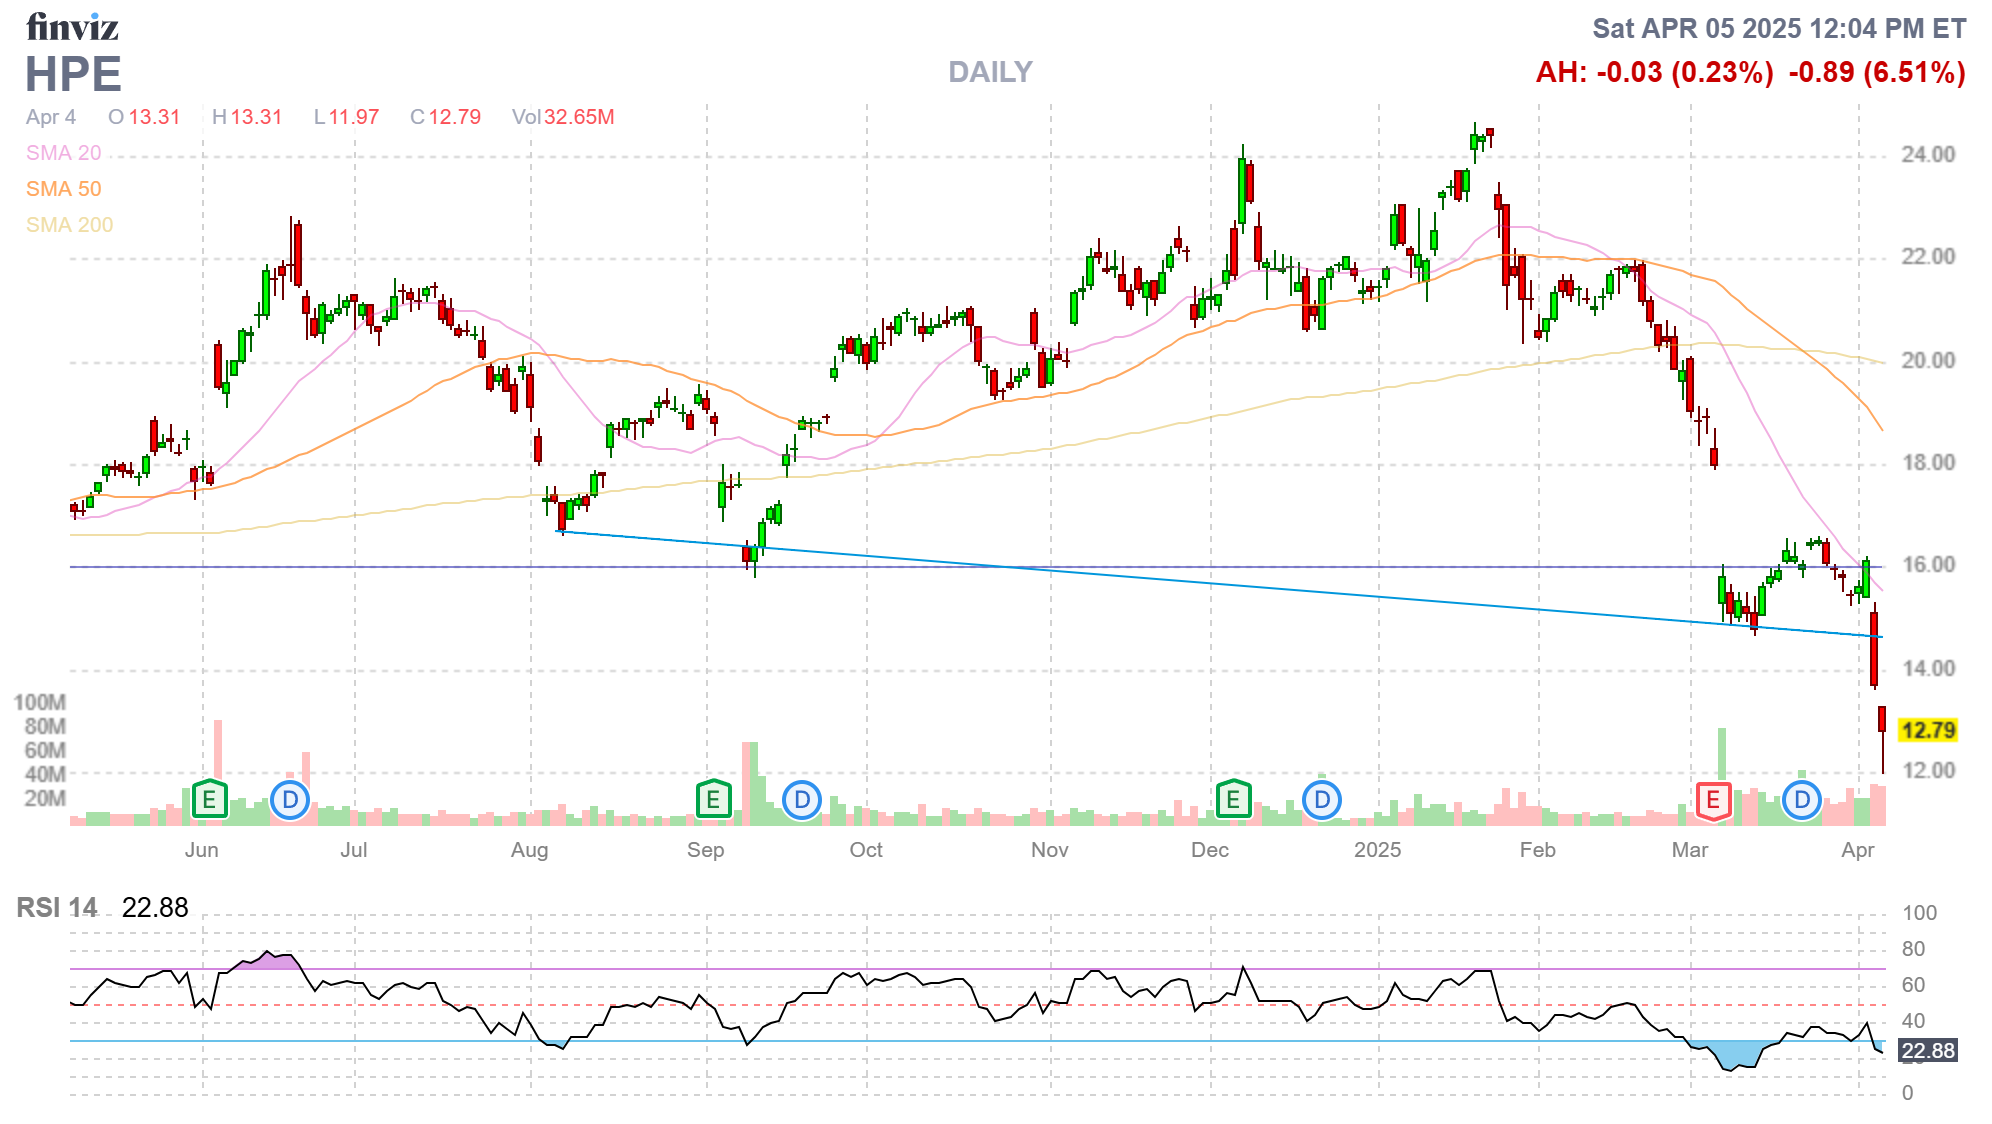
Task: Click the 22.88 RSI value tag
Action: coord(1927,1051)
